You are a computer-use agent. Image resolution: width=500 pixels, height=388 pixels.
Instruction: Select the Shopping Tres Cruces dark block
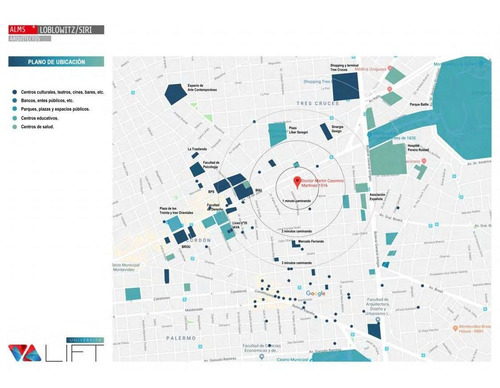346,87
